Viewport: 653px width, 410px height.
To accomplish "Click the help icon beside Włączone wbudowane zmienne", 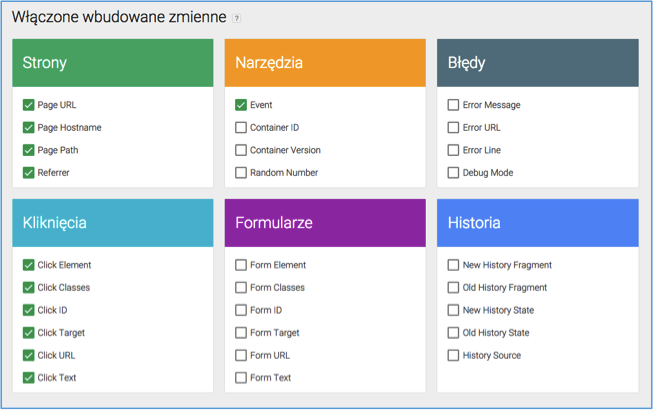I will (x=236, y=18).
